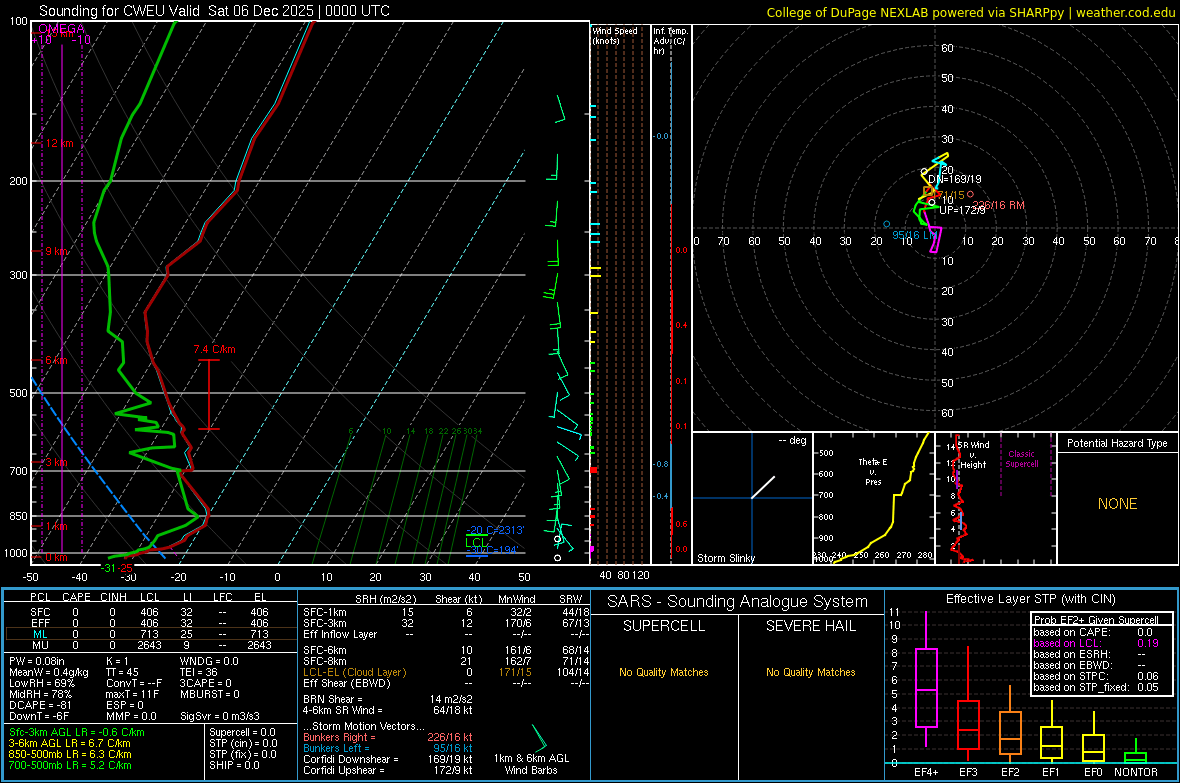Click the magenta based on LCL line
The image size is (1180, 783).
[1096, 643]
